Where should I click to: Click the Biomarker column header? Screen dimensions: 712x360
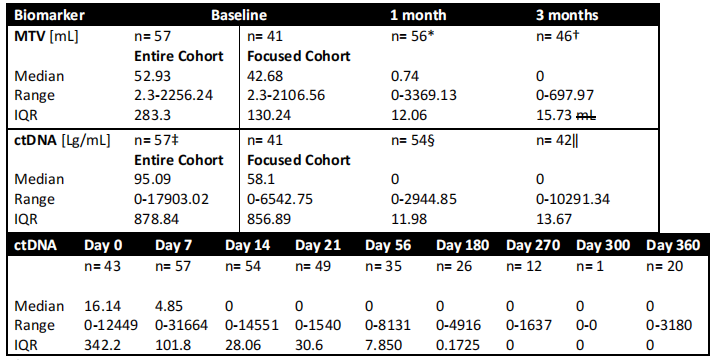(49, 15)
